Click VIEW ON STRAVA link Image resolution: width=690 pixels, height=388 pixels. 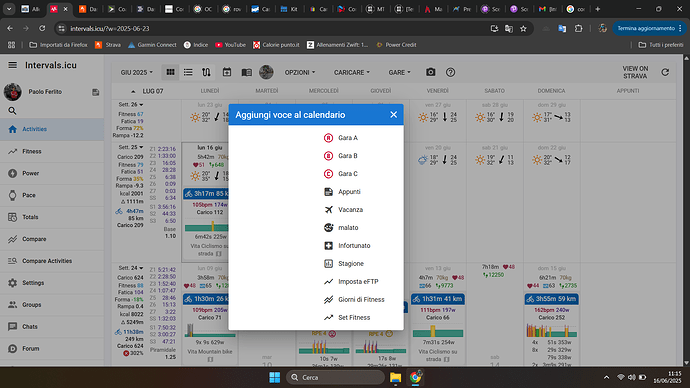pyautogui.click(x=635, y=73)
